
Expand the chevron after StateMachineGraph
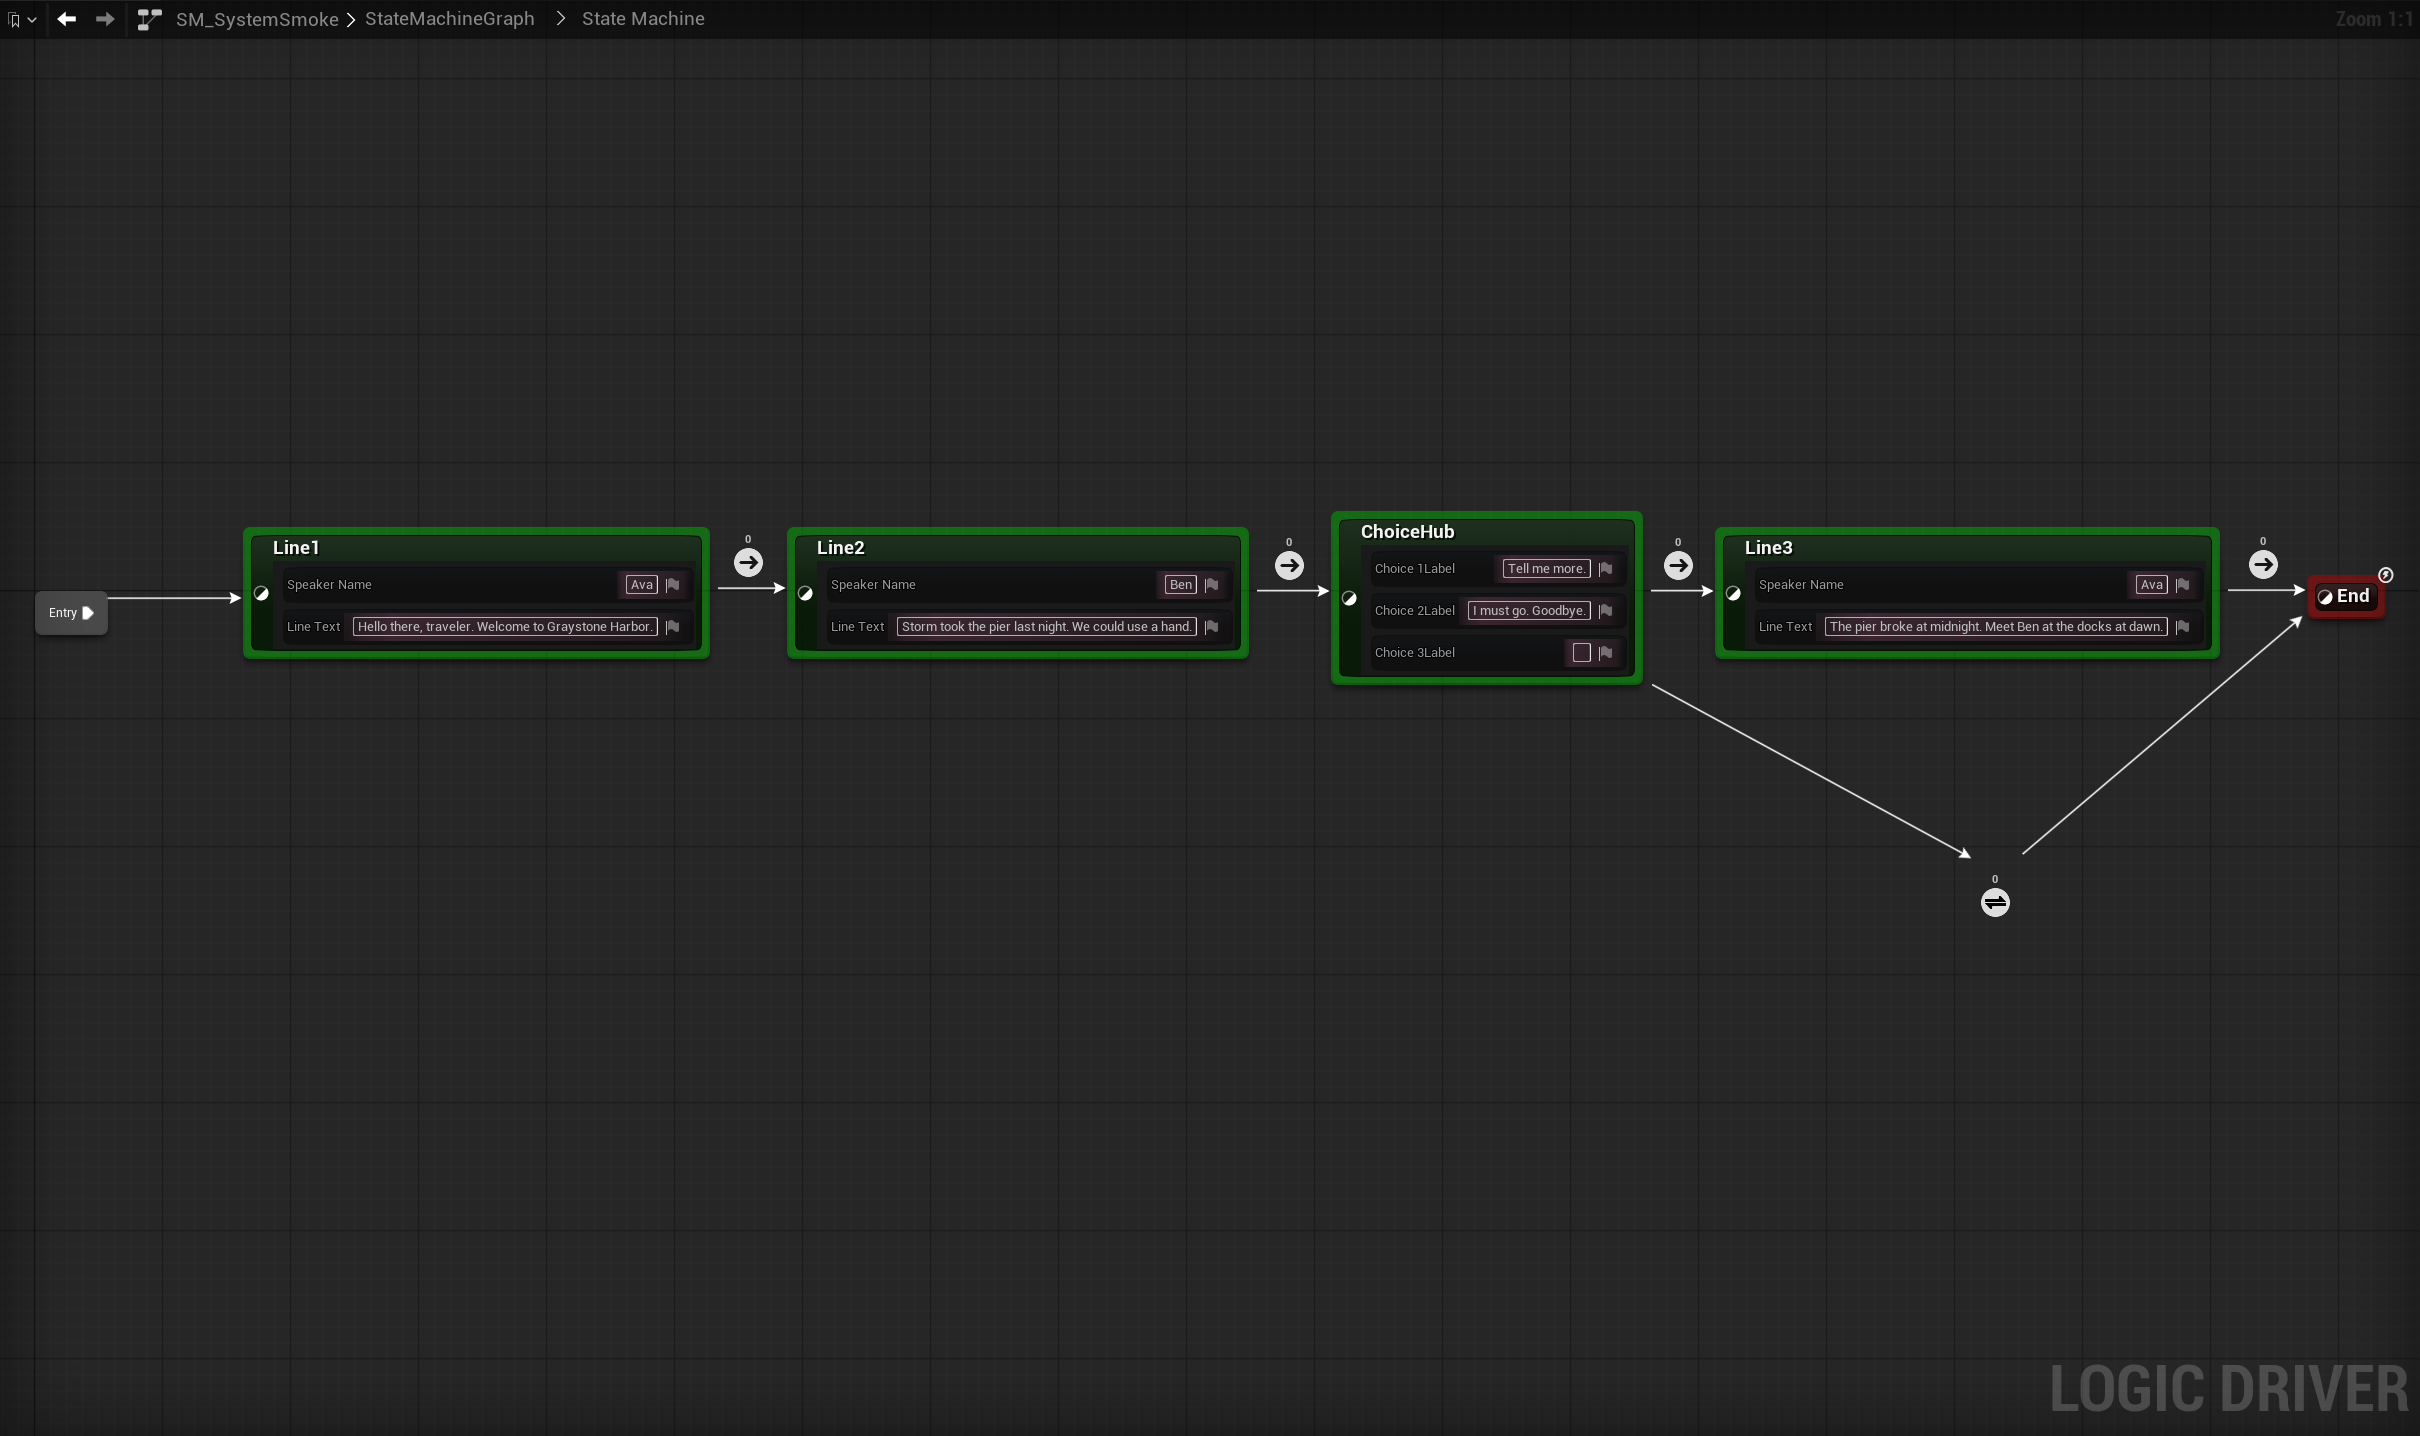pyautogui.click(x=560, y=19)
